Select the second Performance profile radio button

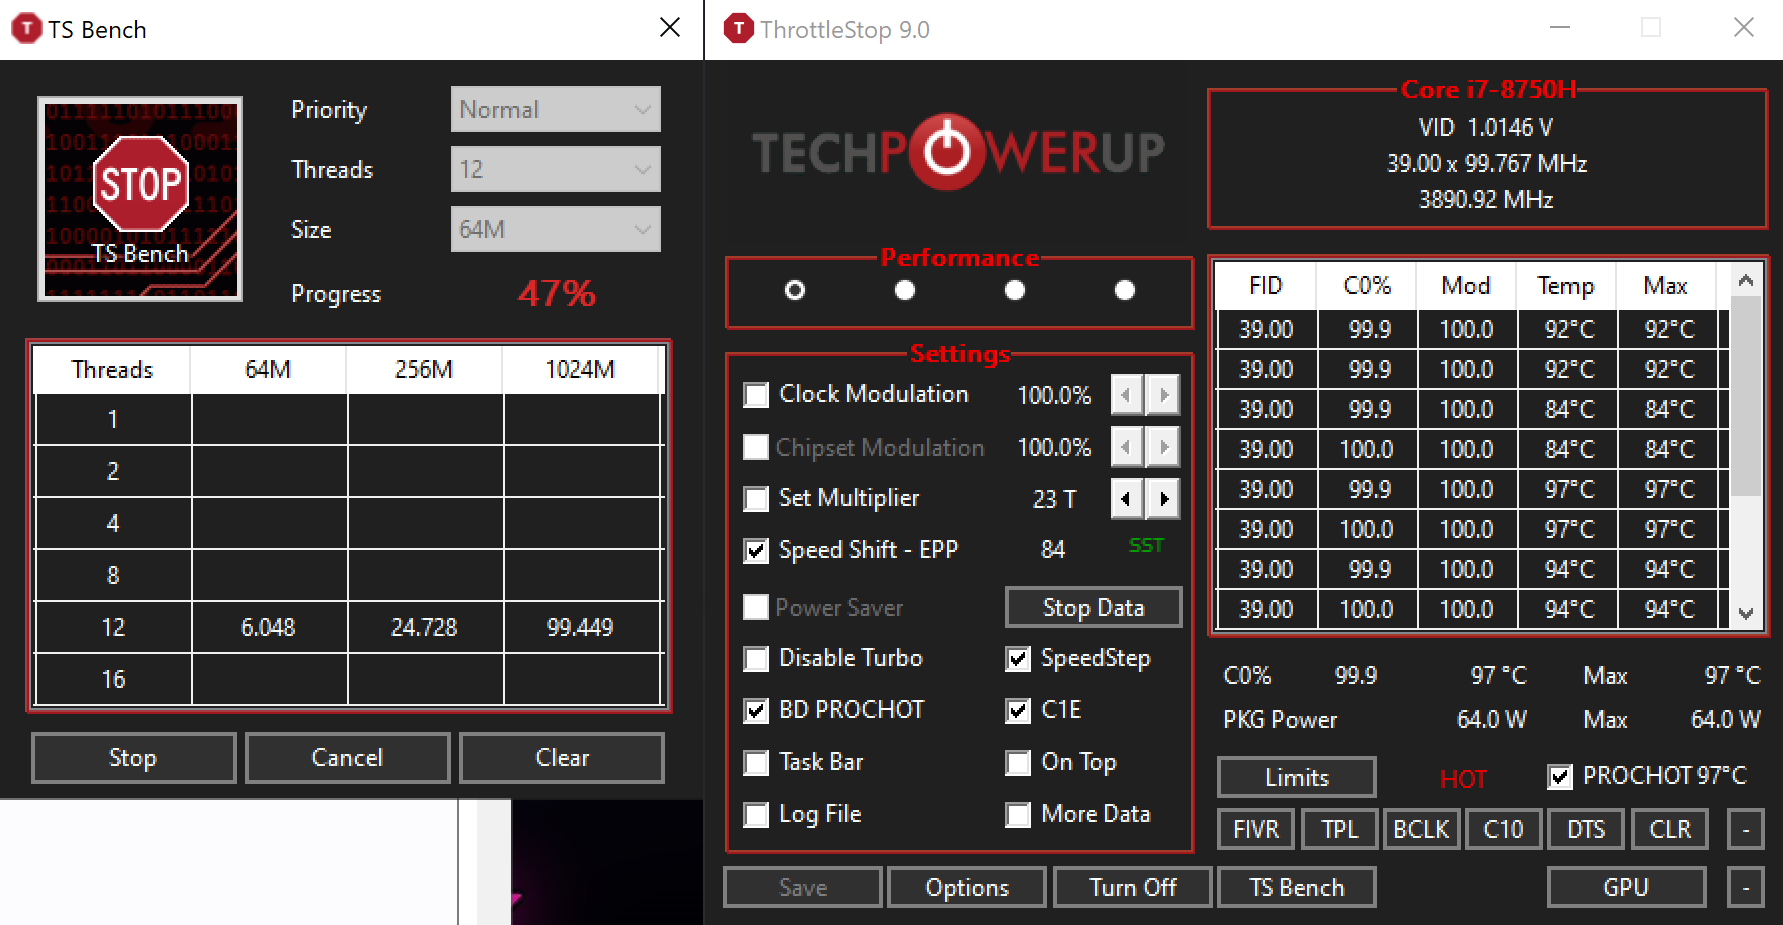[x=905, y=290]
